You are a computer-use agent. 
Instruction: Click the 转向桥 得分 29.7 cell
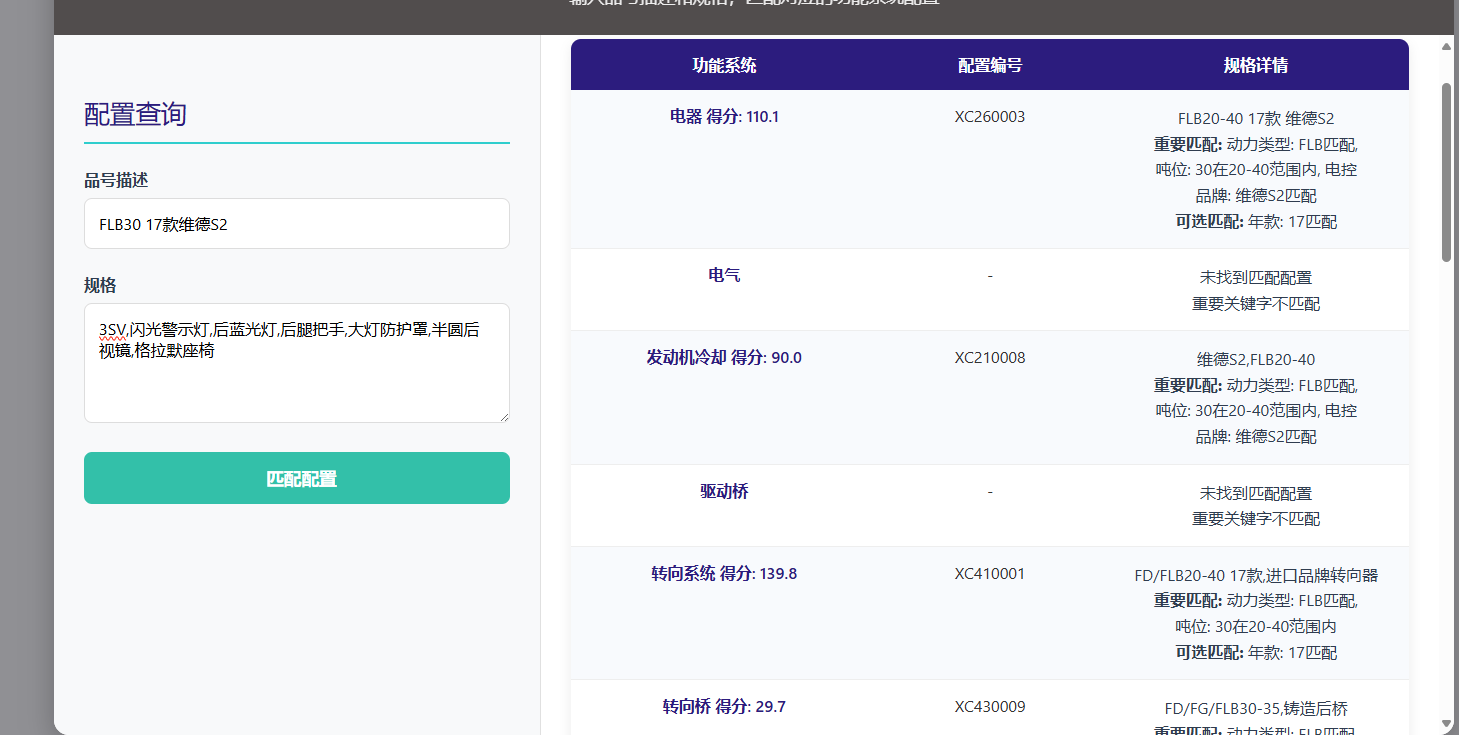[724, 707]
